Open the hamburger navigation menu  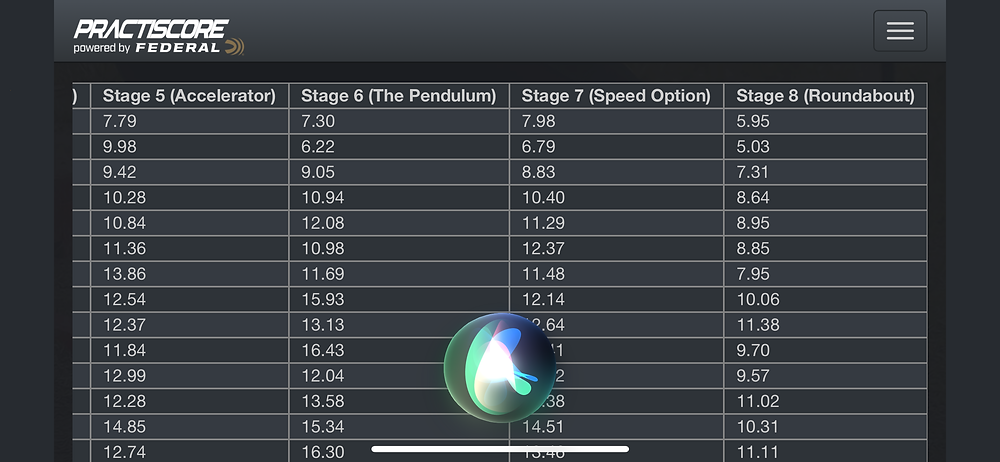tap(899, 31)
